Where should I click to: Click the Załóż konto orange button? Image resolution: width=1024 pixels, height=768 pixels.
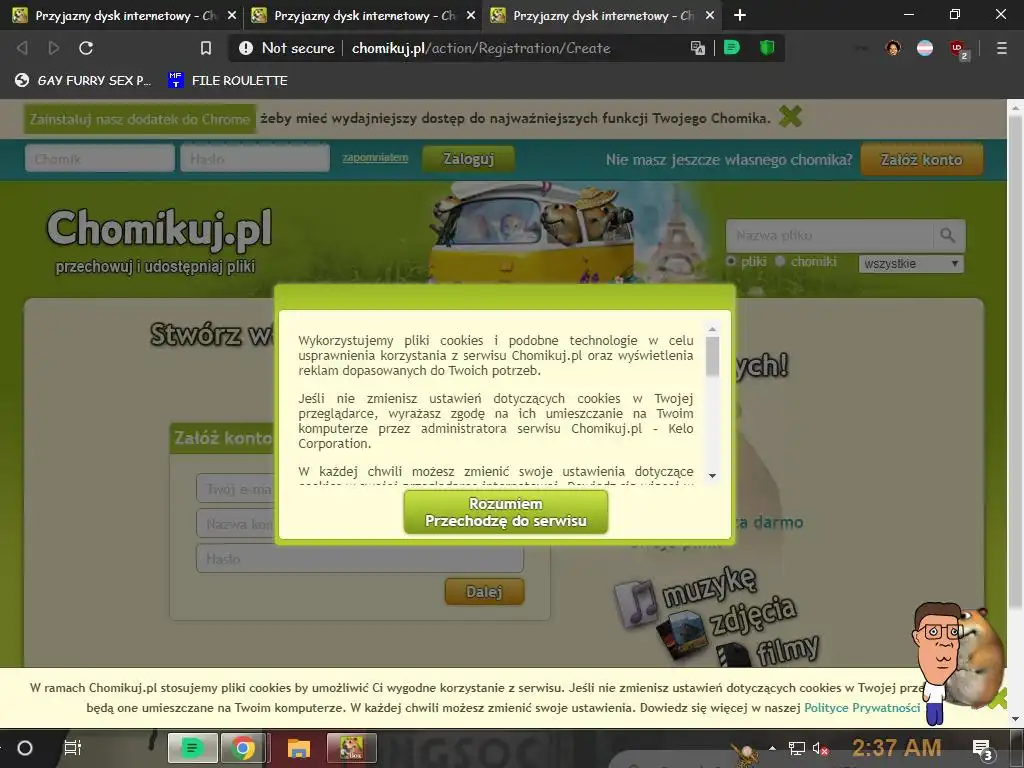pyautogui.click(x=921, y=159)
